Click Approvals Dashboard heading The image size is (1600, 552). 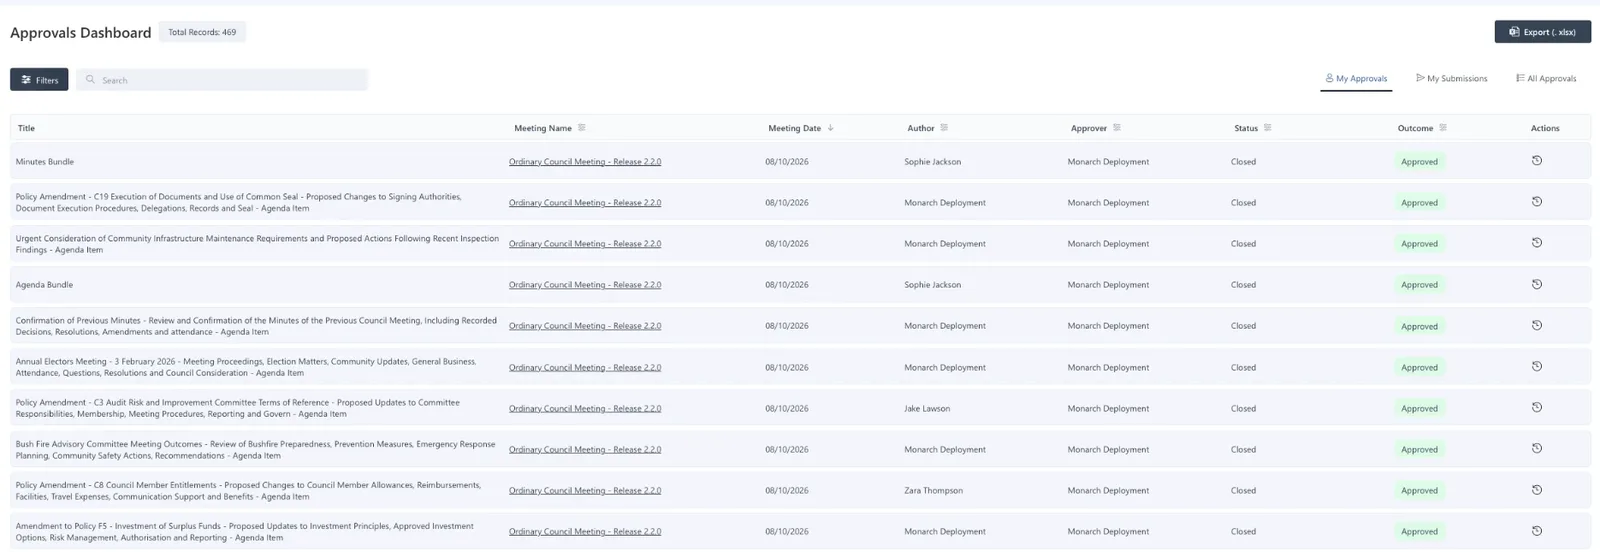point(81,32)
